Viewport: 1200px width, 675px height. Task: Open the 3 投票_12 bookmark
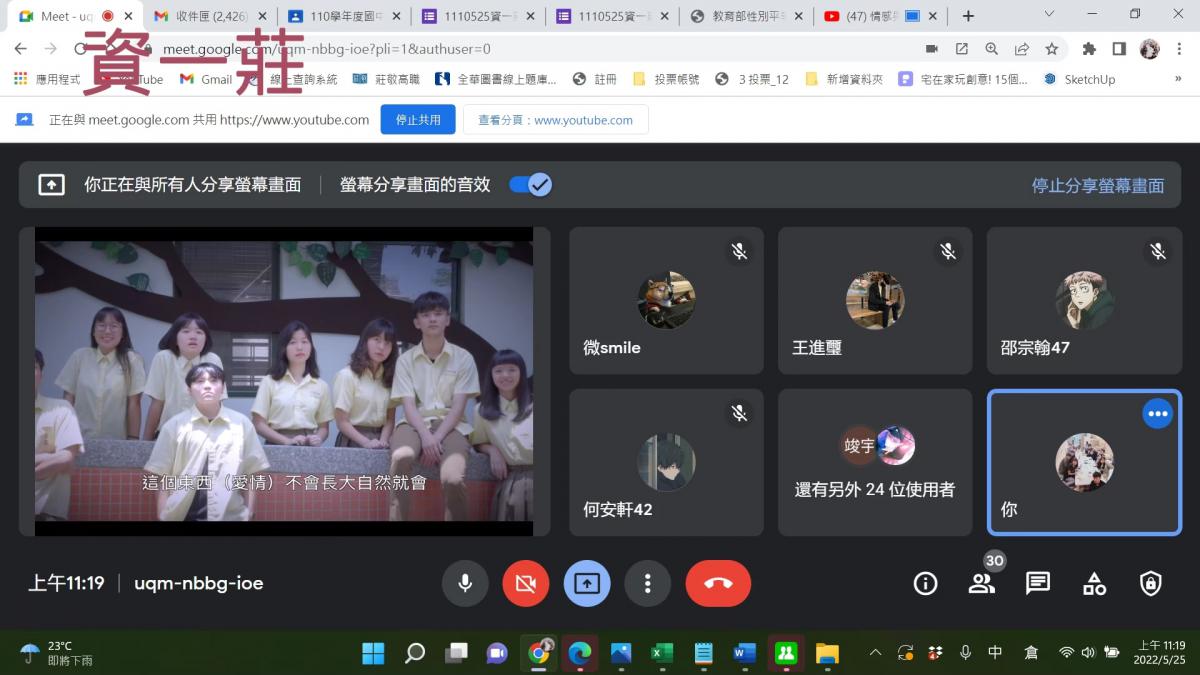pos(752,79)
